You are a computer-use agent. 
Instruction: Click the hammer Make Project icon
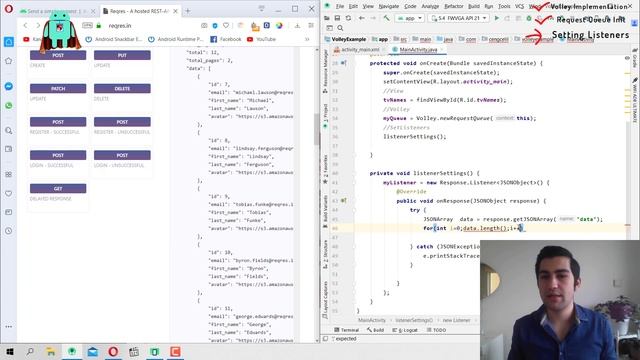(x=386, y=18)
